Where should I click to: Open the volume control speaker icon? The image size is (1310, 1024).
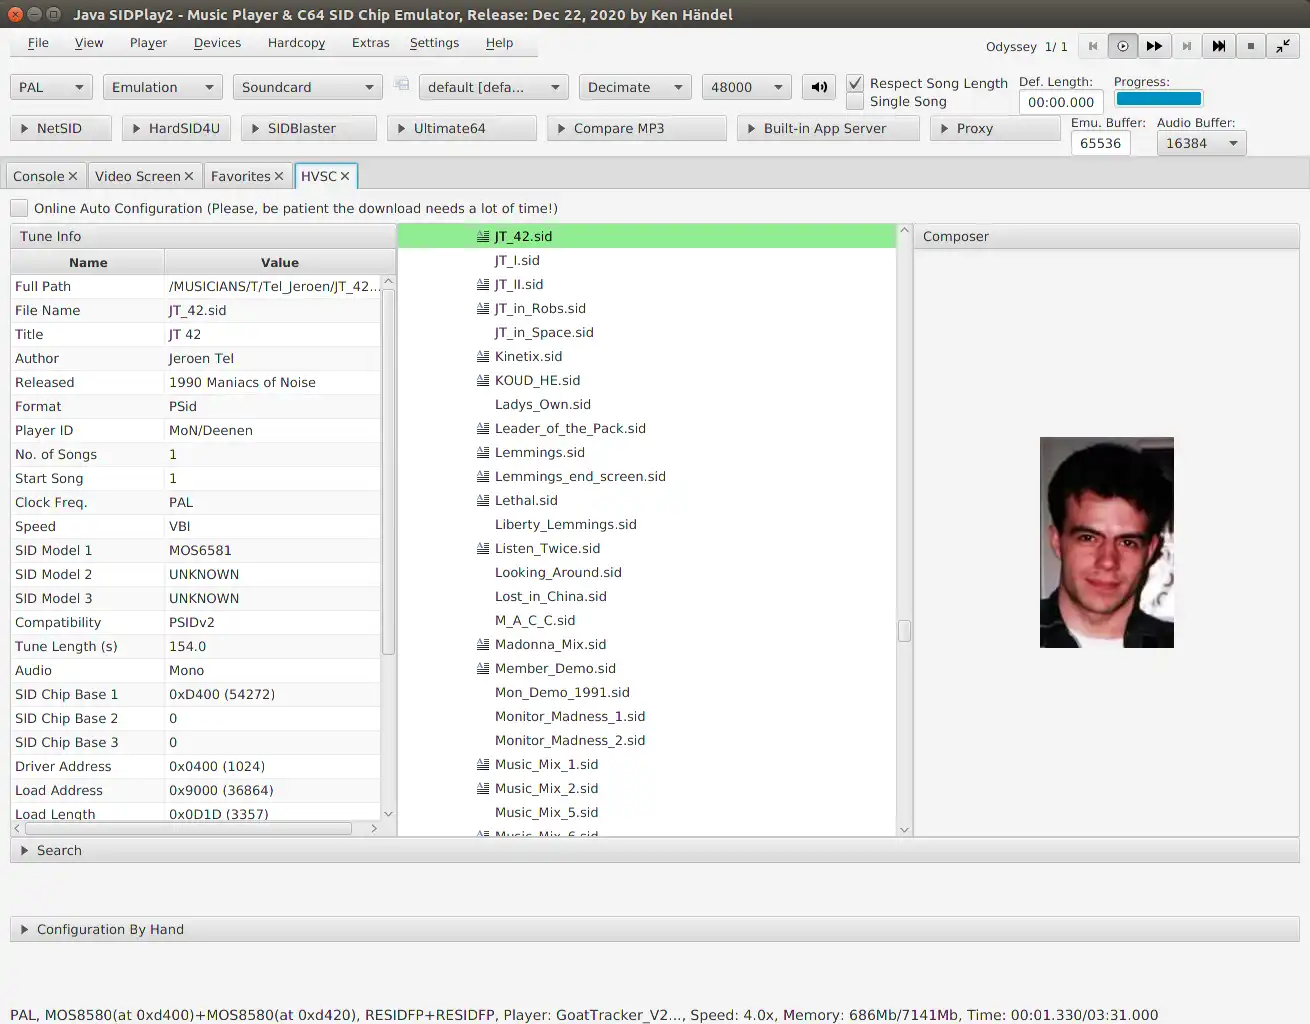tap(818, 87)
